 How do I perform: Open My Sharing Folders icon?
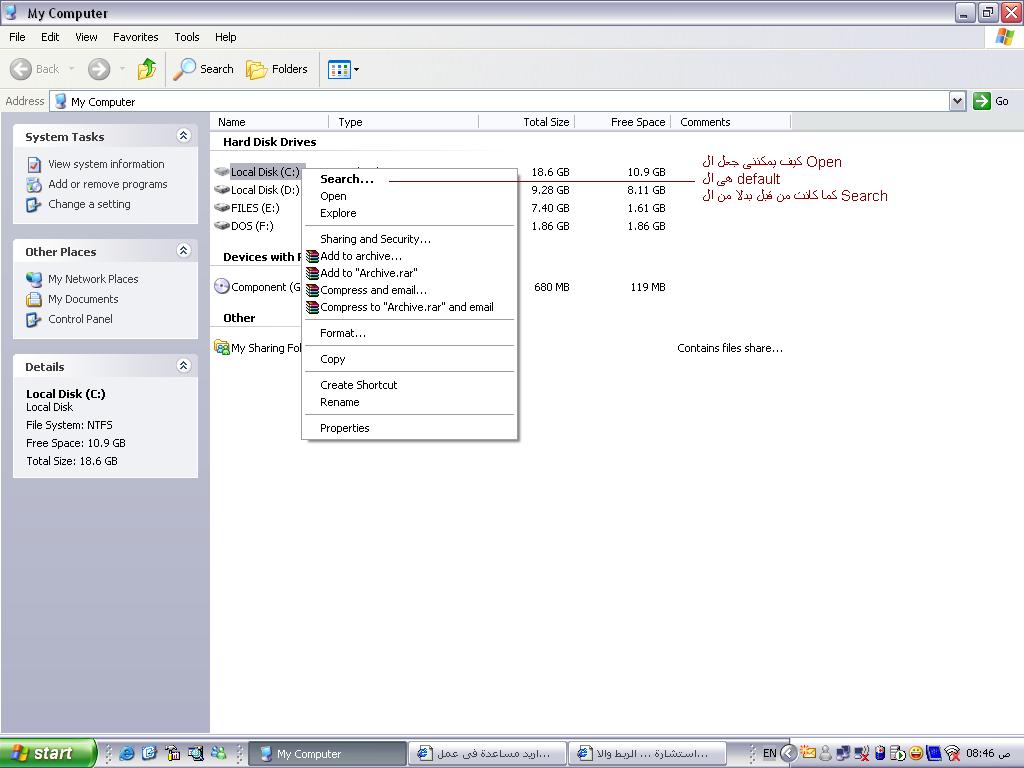[222, 347]
